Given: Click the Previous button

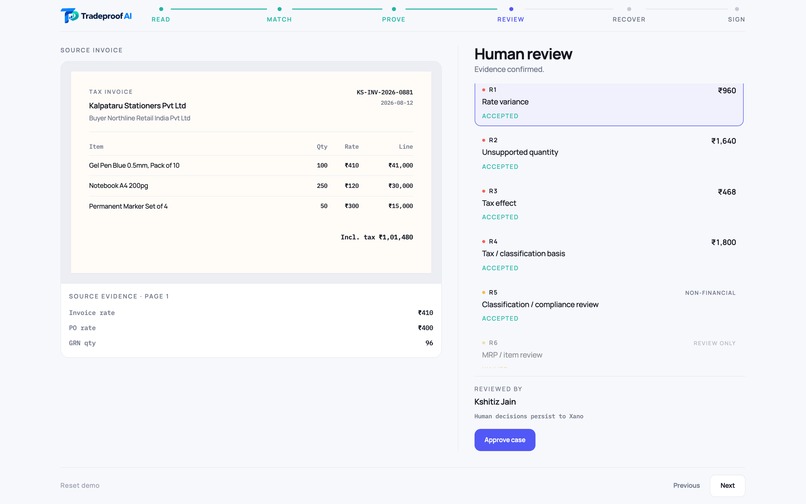Looking at the screenshot, I should coord(686,485).
